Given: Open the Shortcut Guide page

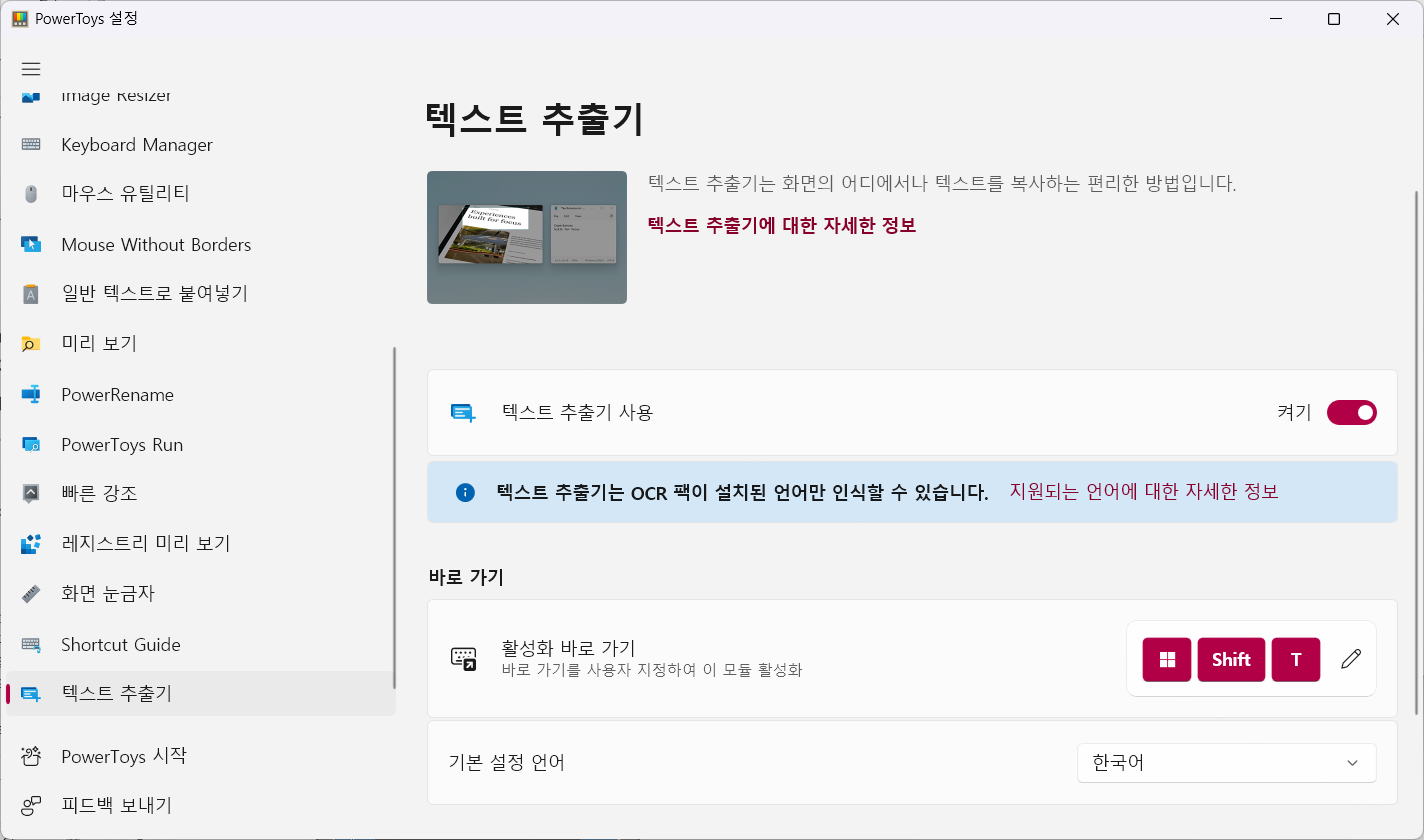Looking at the screenshot, I should tap(201, 644).
